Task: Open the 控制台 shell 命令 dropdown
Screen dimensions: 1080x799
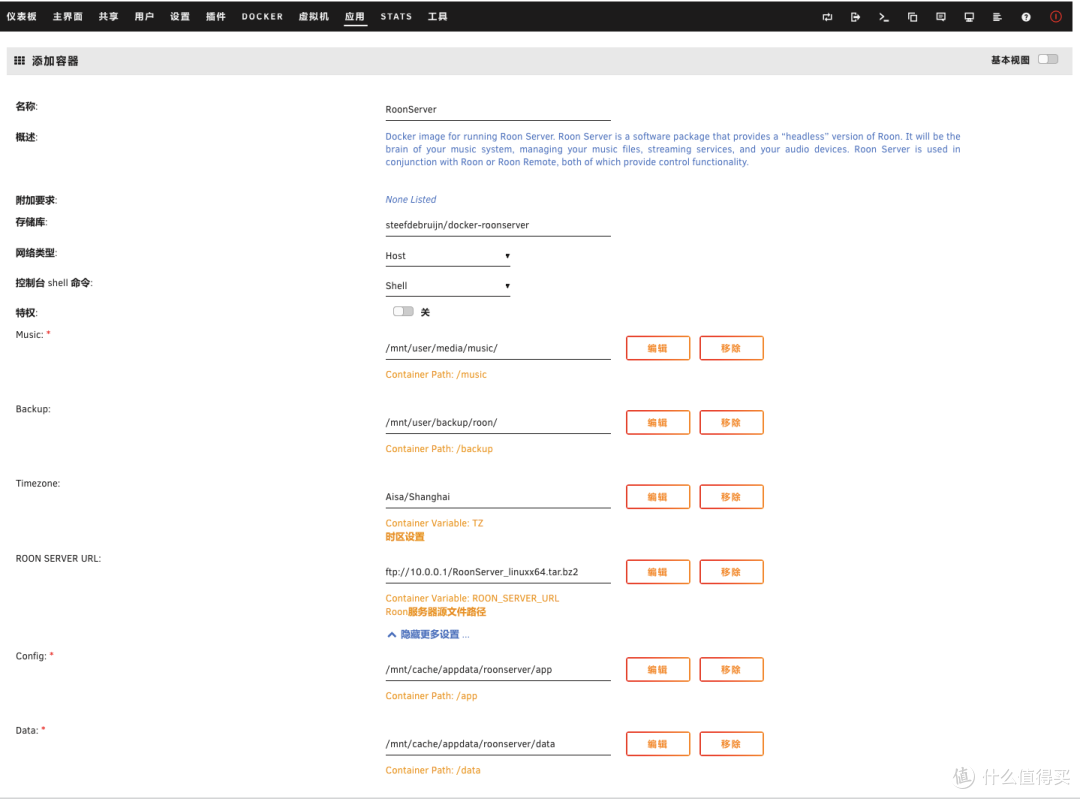Action: 448,286
